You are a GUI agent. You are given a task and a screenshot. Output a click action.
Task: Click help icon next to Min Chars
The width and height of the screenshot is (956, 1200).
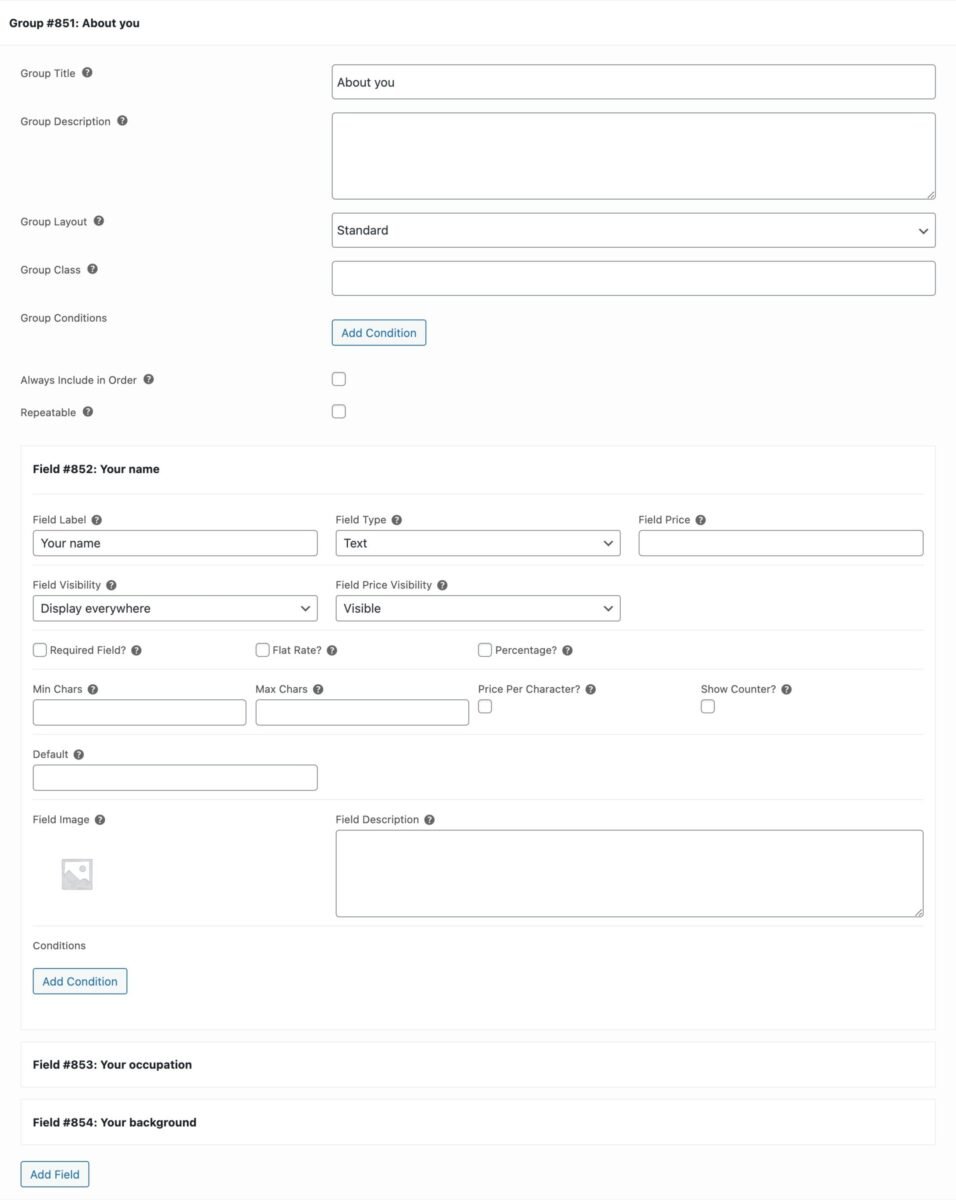point(93,689)
